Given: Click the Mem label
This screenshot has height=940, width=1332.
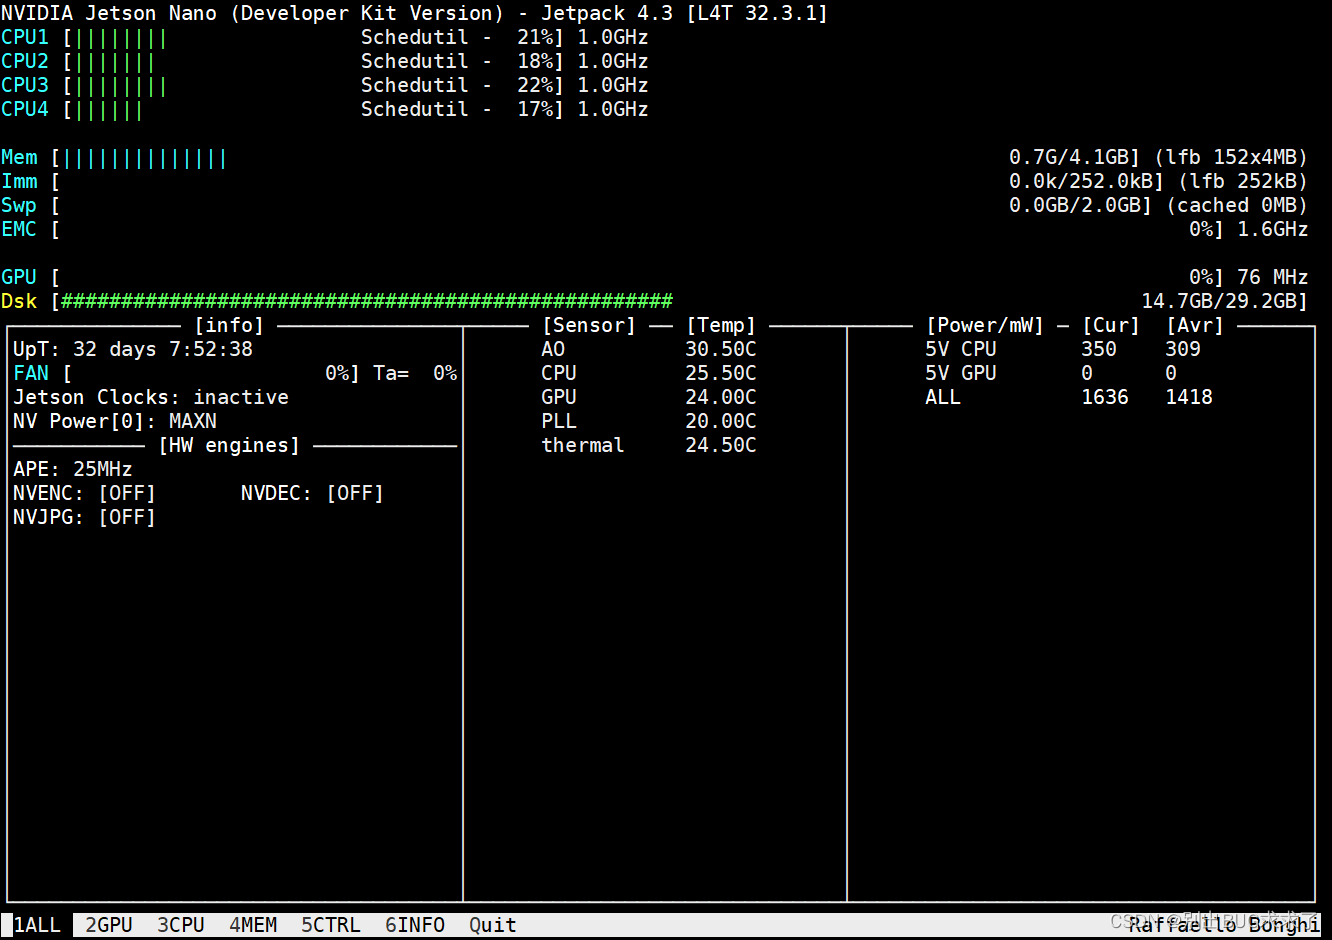Looking at the screenshot, I should (x=19, y=158).
